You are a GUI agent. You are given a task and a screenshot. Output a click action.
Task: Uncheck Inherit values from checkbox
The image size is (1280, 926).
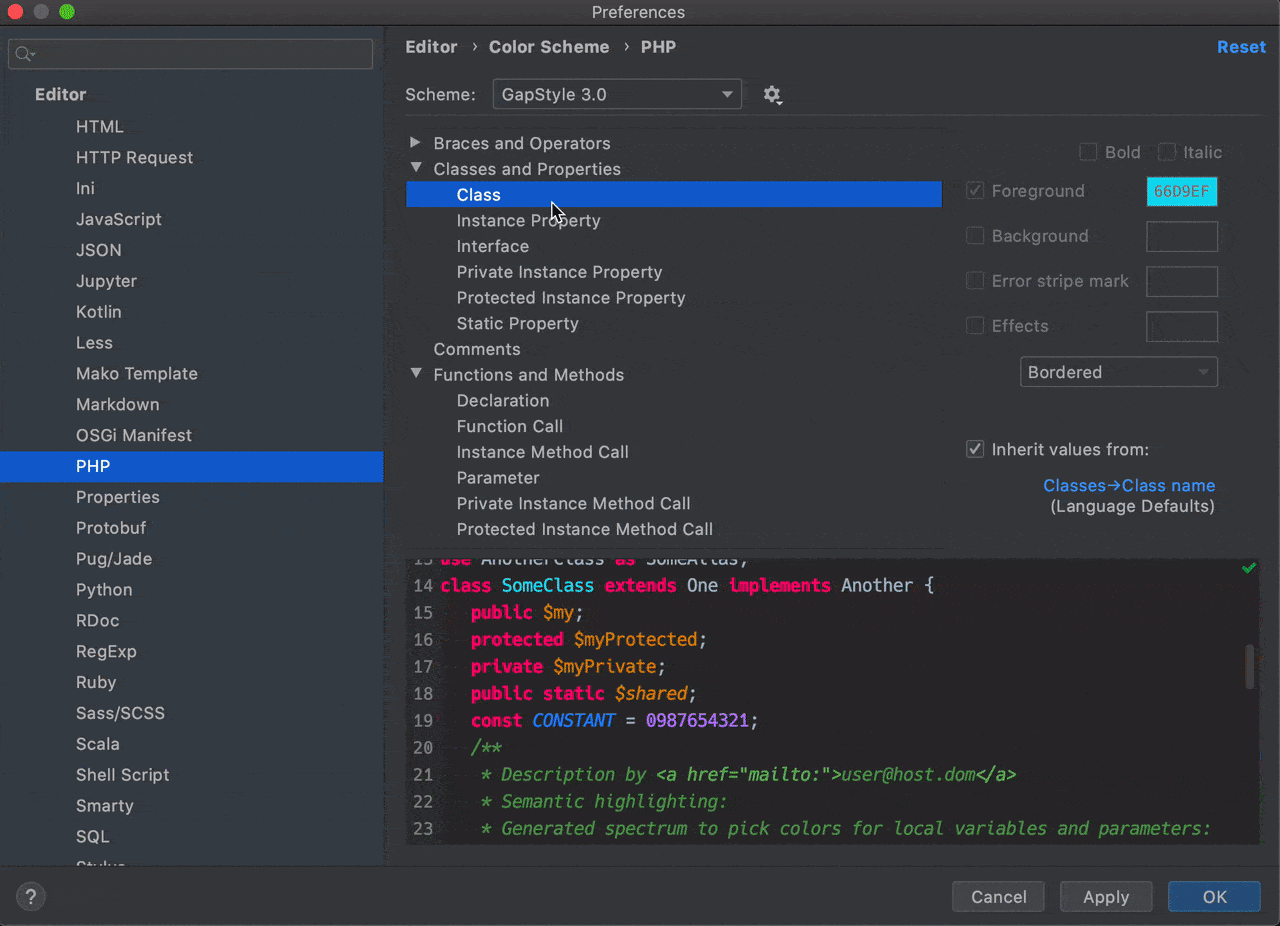(975, 449)
